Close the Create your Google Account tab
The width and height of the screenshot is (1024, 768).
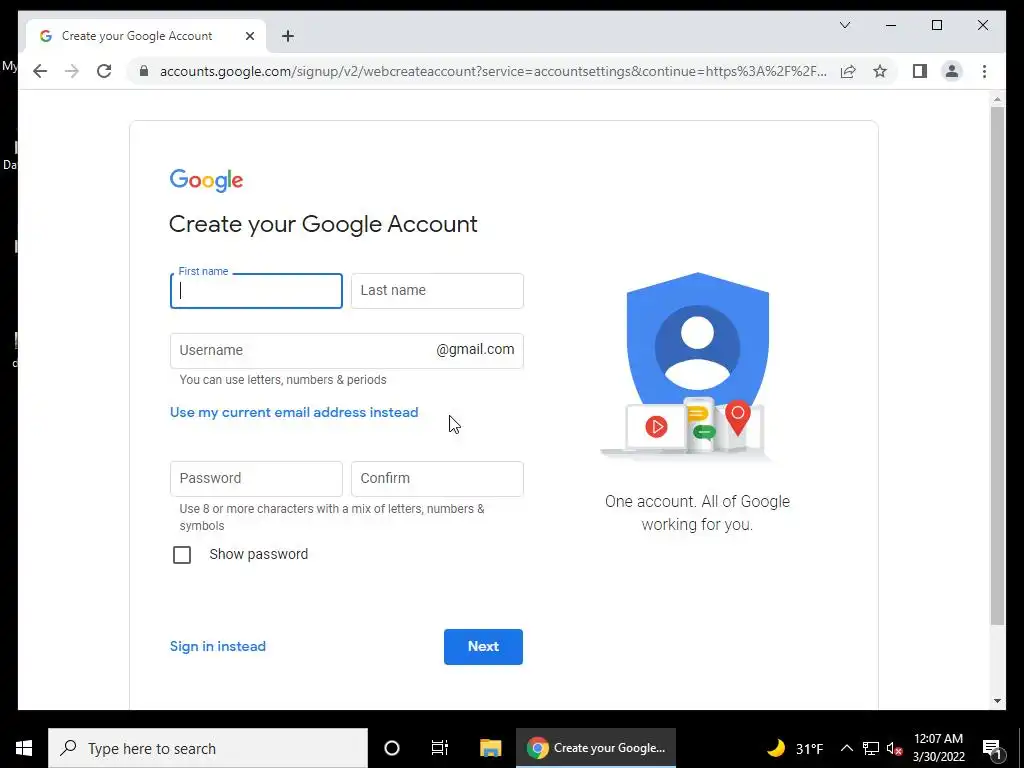tap(249, 36)
